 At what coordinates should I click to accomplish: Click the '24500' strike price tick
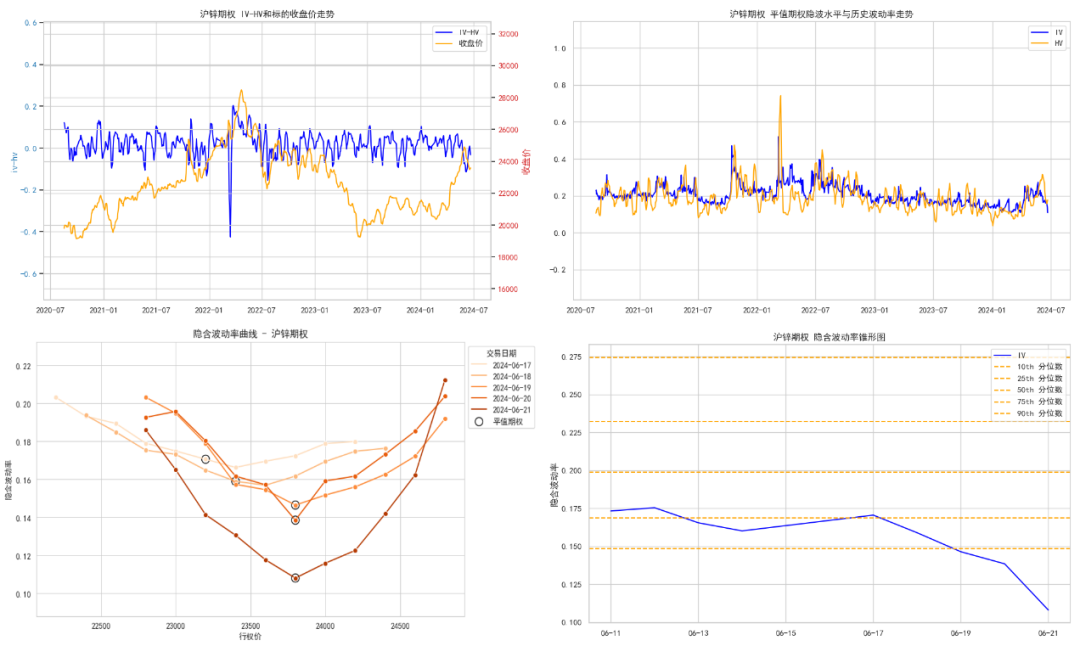399,626
